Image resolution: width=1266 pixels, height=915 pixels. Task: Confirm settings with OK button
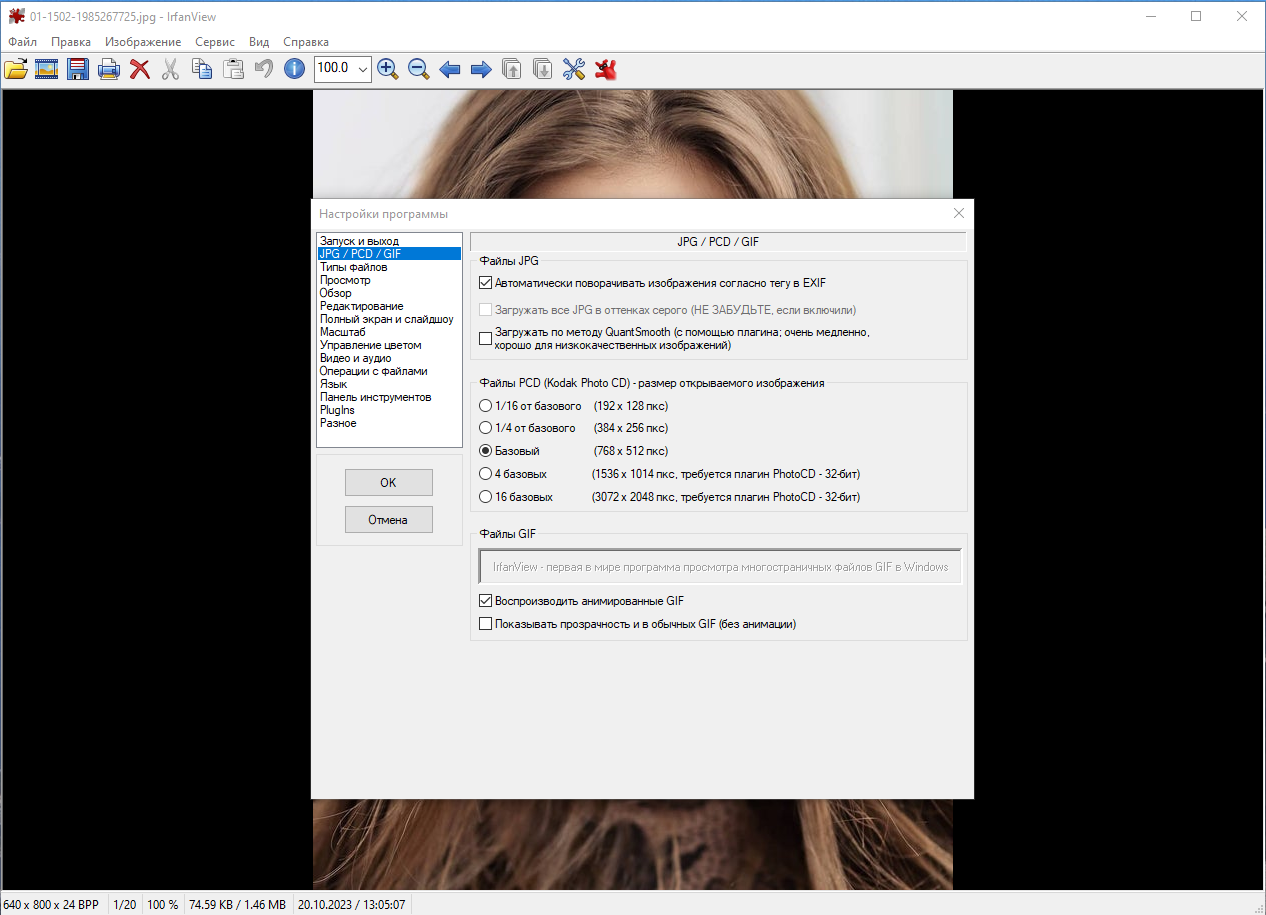click(388, 482)
